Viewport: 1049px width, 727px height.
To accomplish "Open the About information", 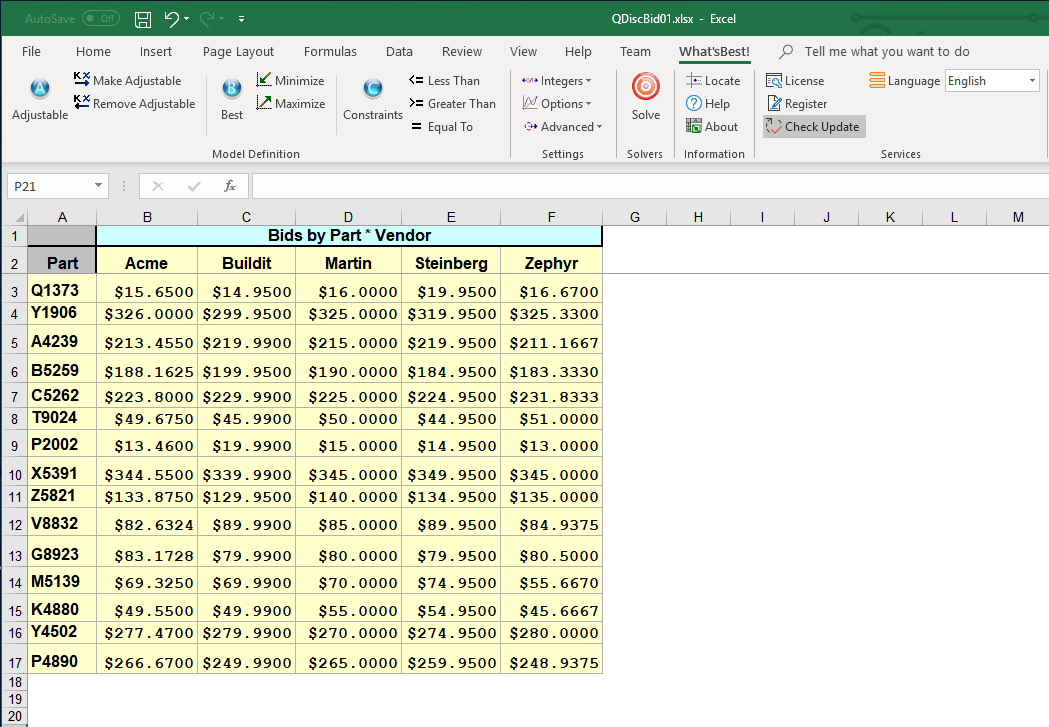I will (712, 126).
